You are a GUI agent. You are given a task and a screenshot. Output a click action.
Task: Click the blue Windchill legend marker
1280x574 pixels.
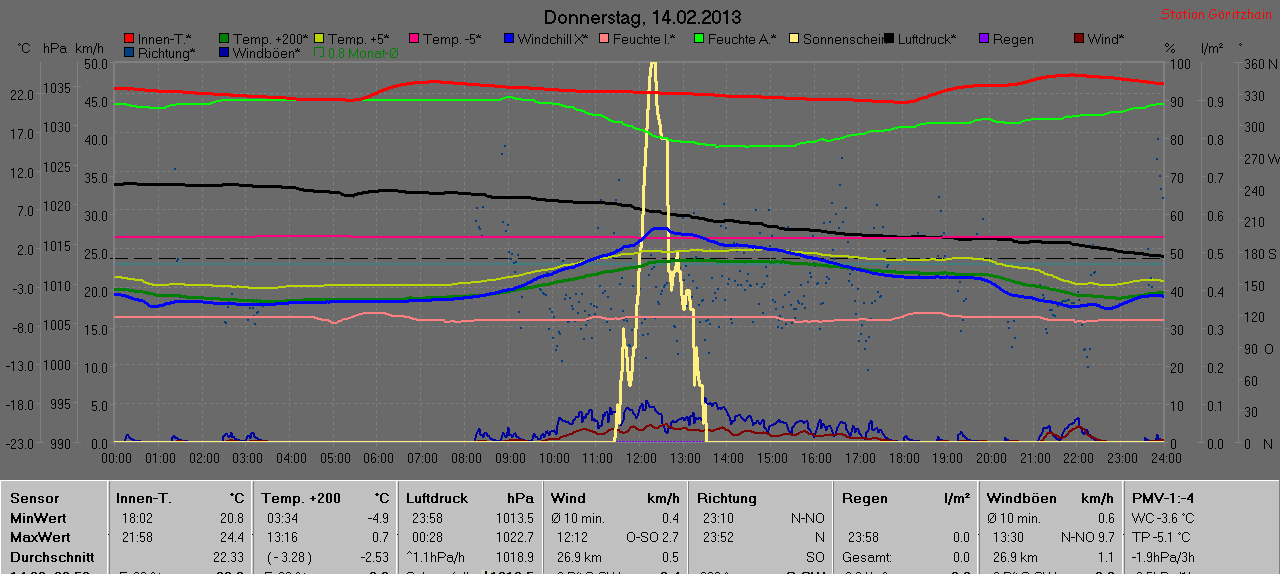(x=508, y=39)
